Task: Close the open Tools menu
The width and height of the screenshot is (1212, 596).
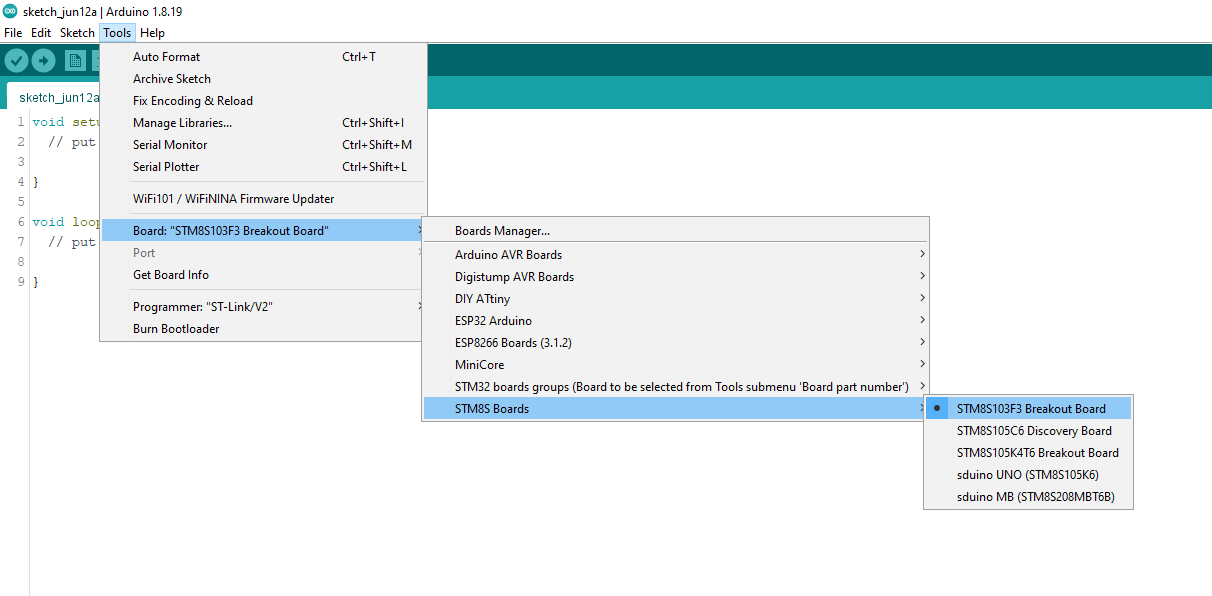Action: click(x=117, y=33)
